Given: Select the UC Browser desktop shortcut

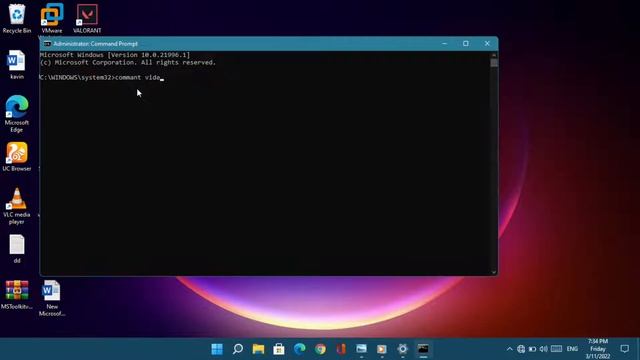Looking at the screenshot, I should pos(17,157).
